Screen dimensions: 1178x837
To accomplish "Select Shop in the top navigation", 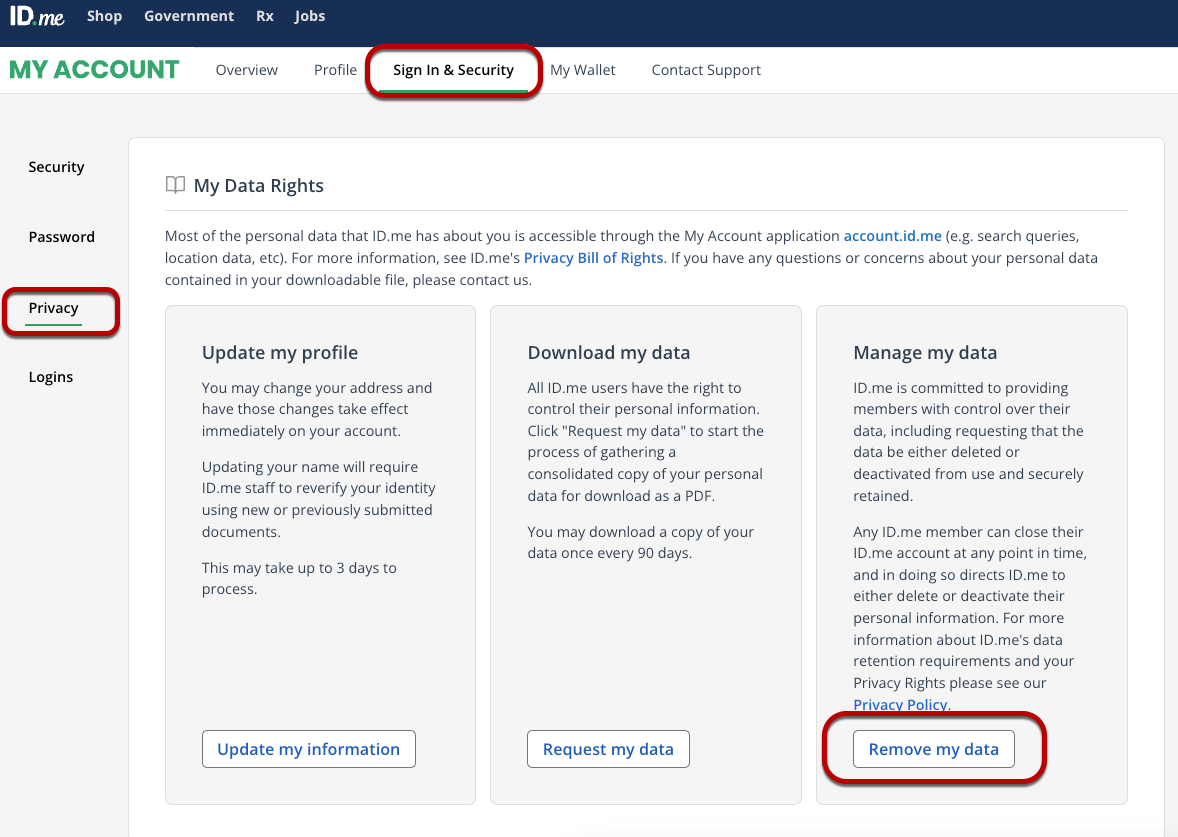I will (104, 16).
